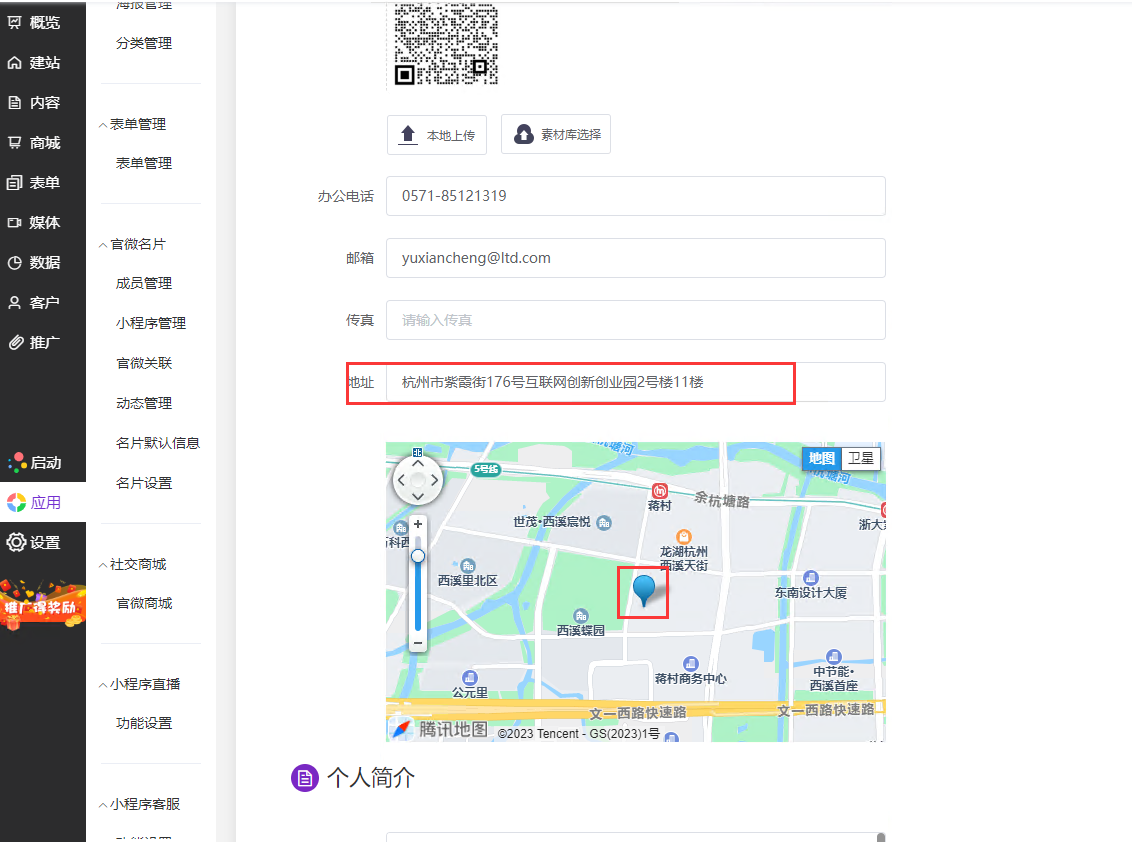This screenshot has height=842, width=1132.
Task: Focus the 办公电话 input field
Action: point(635,196)
